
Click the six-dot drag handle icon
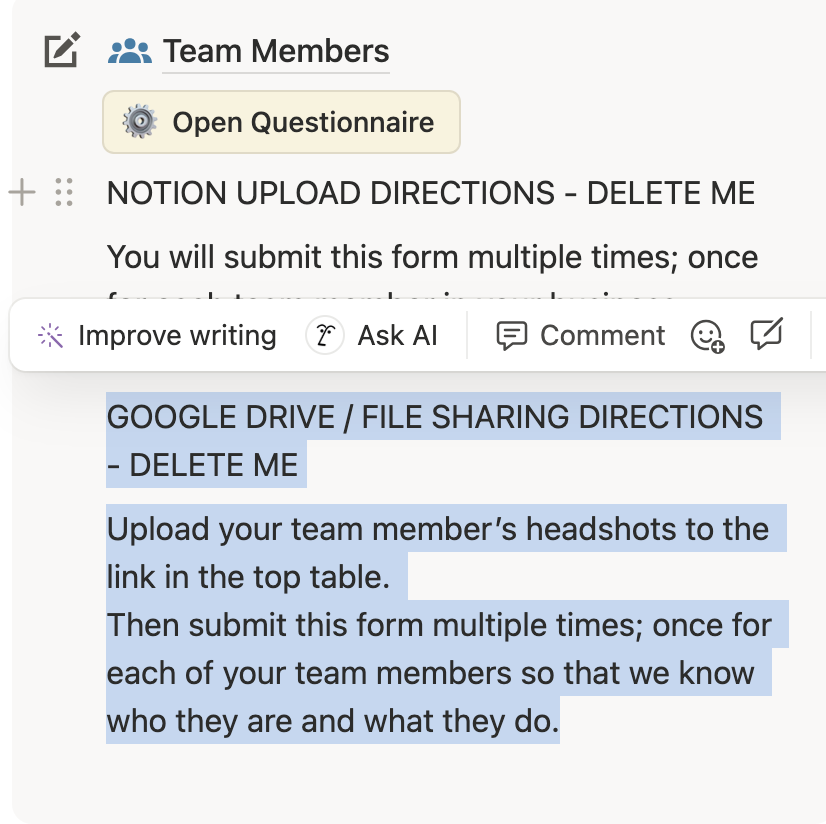click(x=64, y=192)
